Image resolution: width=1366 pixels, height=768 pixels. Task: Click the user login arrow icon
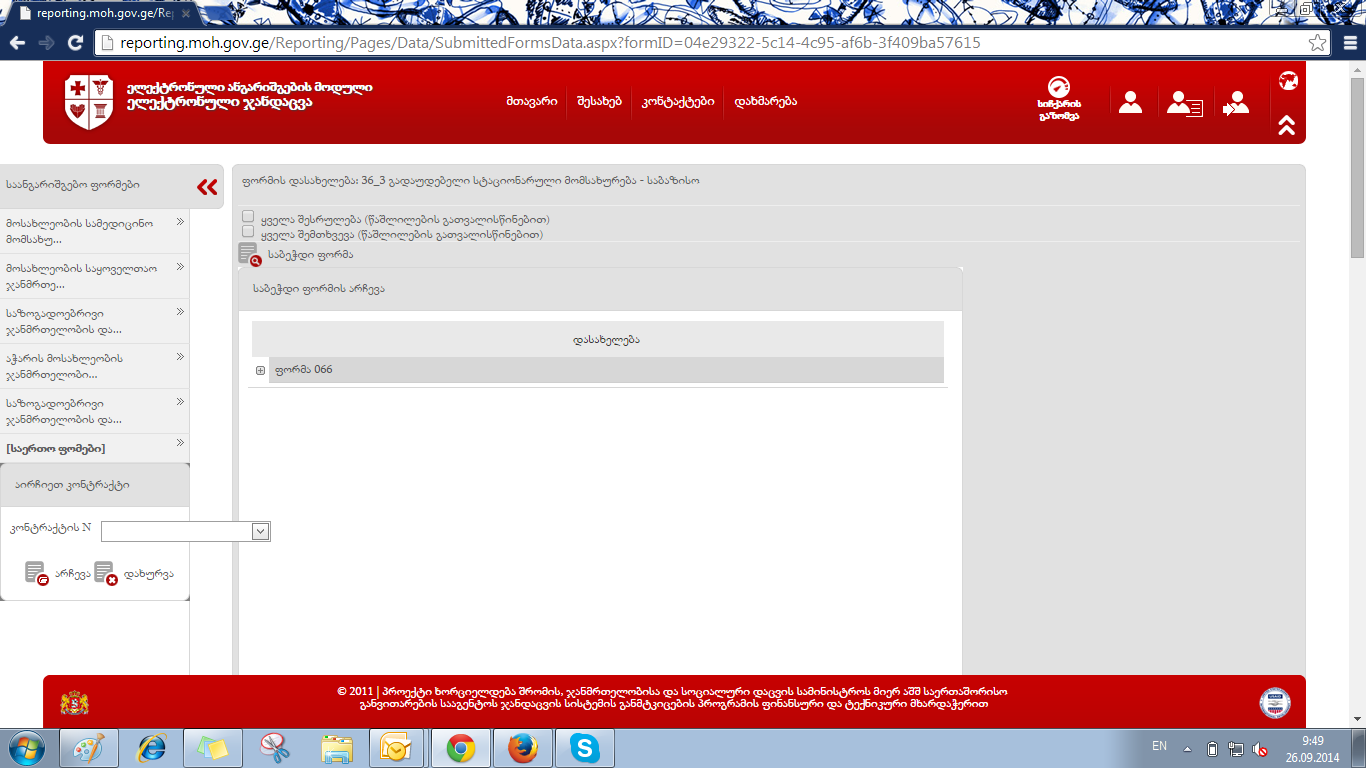1236,103
